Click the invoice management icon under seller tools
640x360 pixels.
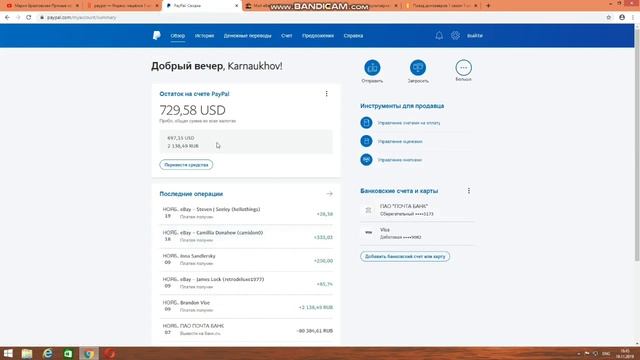(366, 122)
